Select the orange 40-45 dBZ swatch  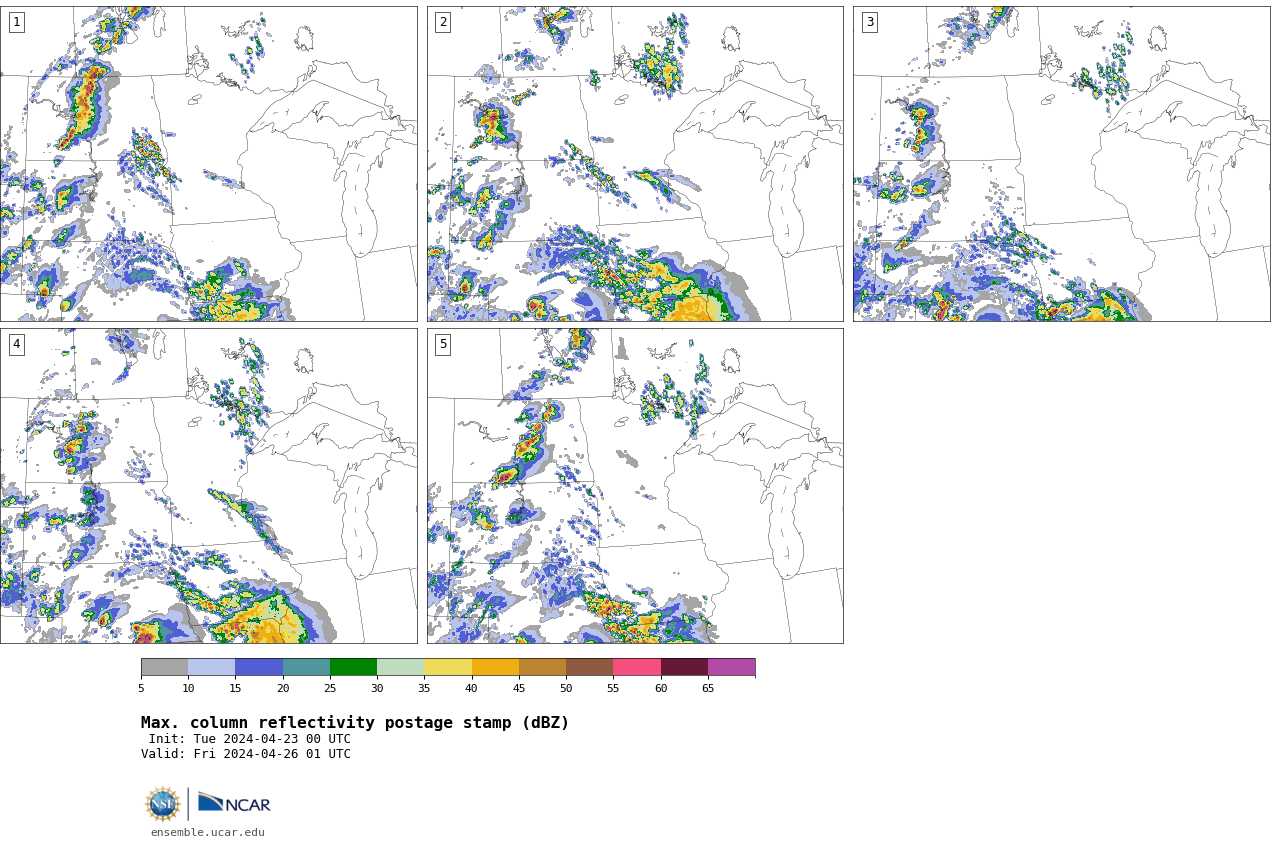tap(495, 667)
